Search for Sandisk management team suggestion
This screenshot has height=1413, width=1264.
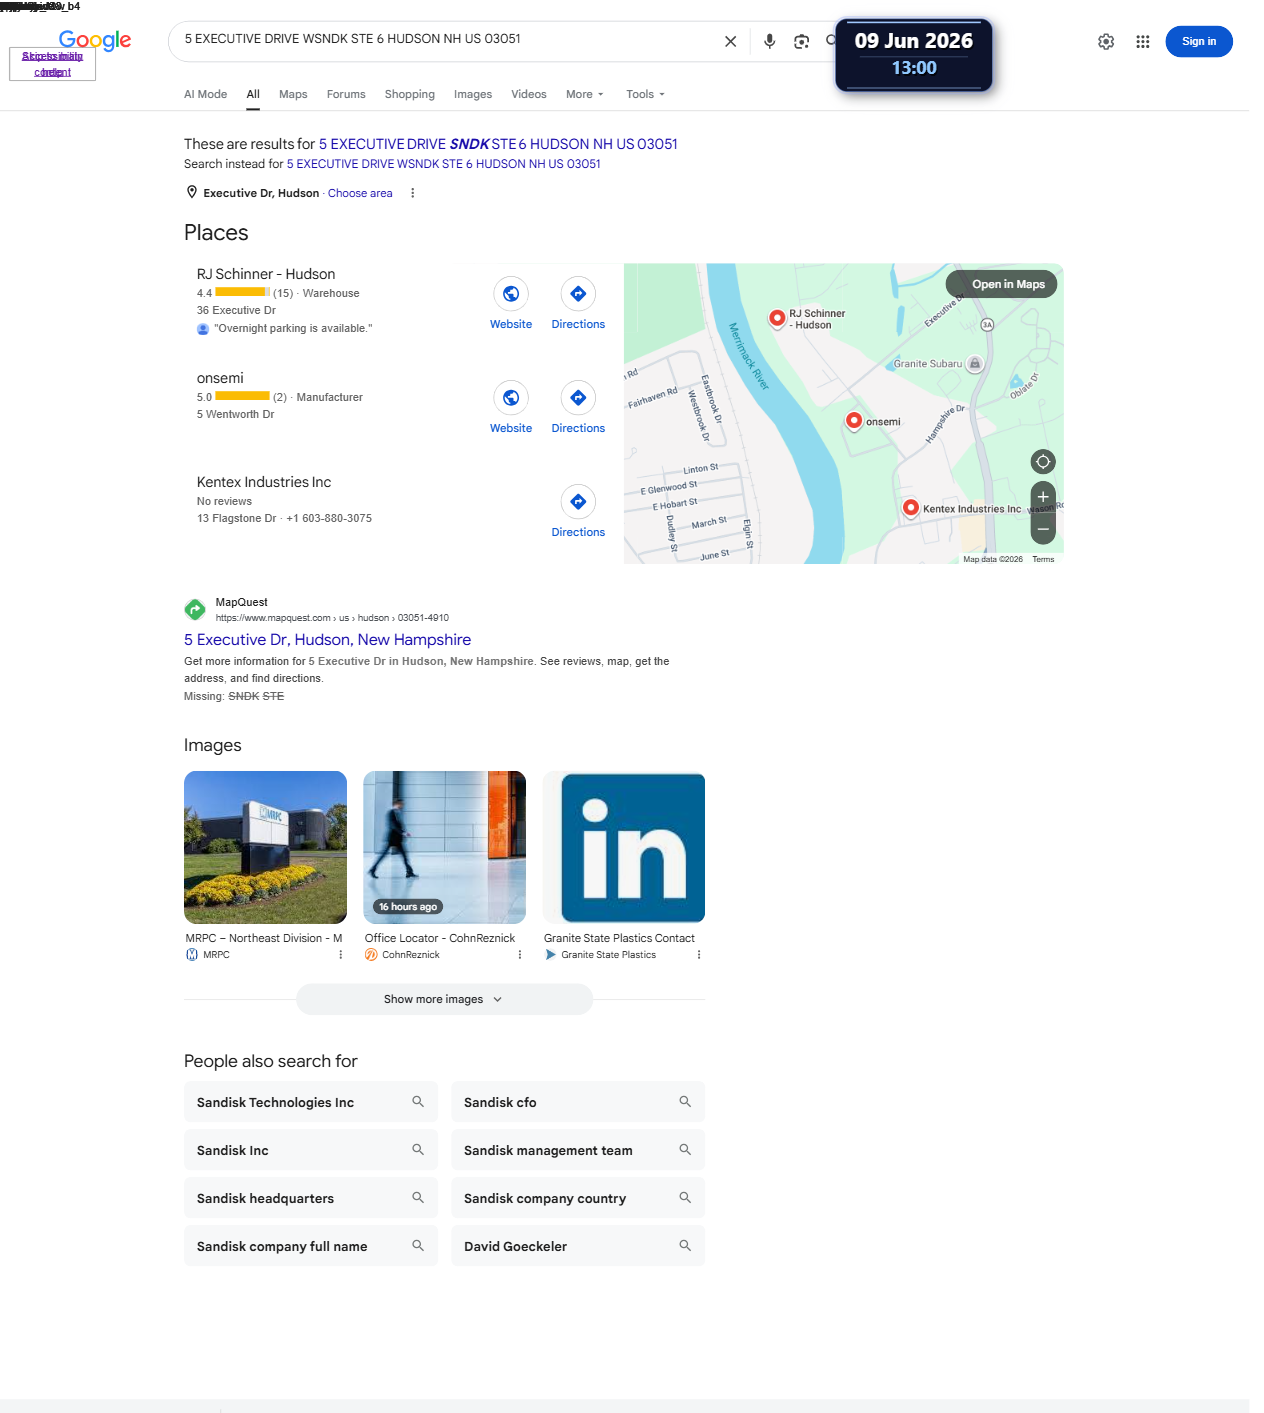click(578, 1150)
